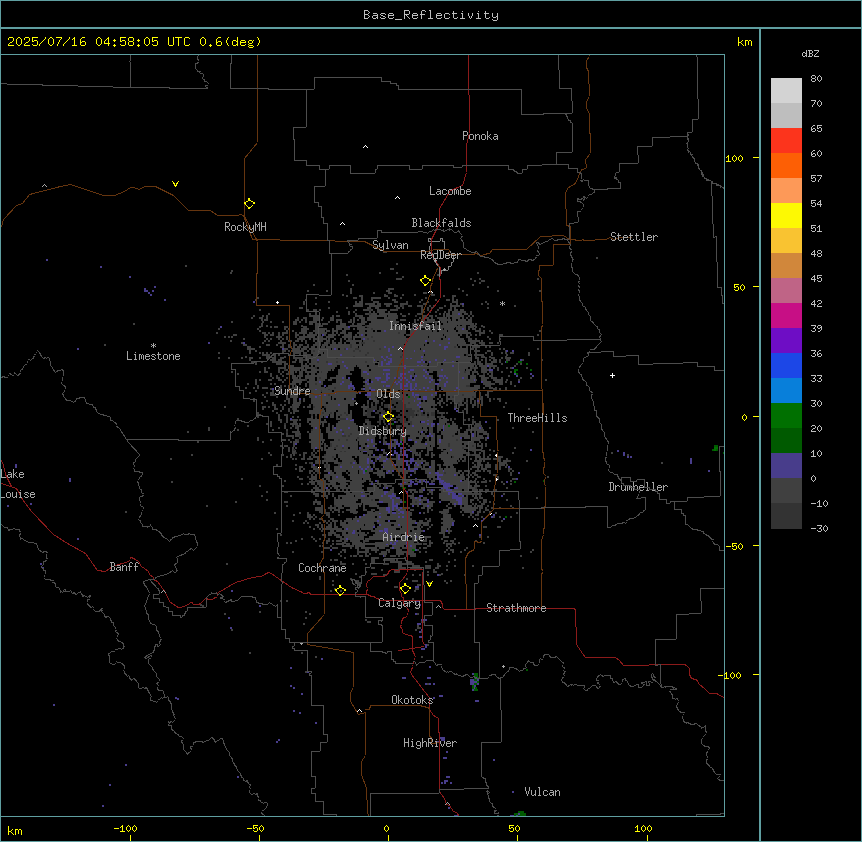Select the magenta 42-39 dBZ legend swatch

pos(786,315)
